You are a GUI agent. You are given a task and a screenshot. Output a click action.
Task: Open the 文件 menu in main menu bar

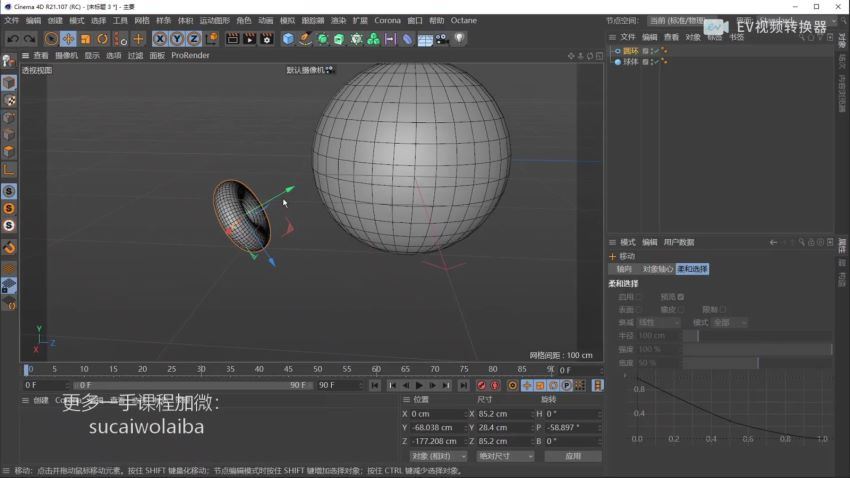click(x=11, y=21)
